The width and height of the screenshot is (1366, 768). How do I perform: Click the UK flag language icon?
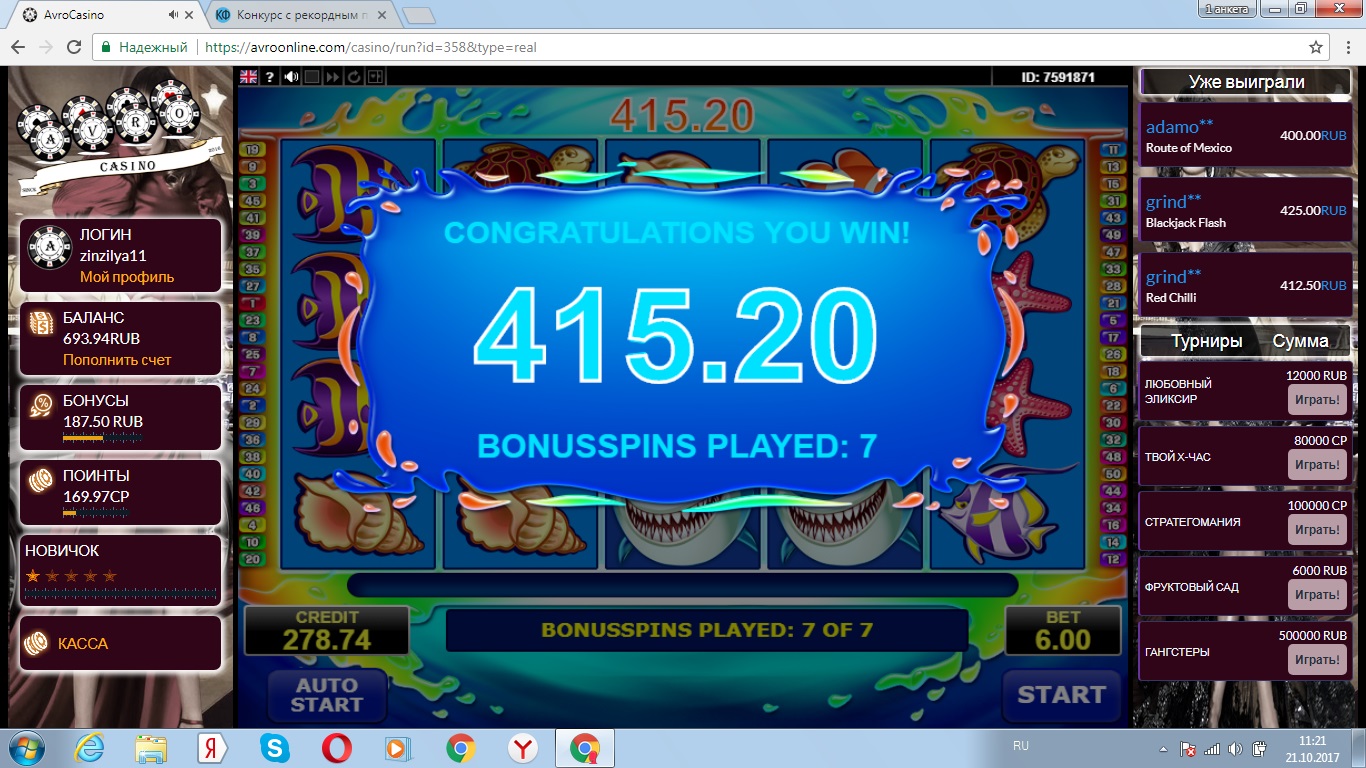249,77
